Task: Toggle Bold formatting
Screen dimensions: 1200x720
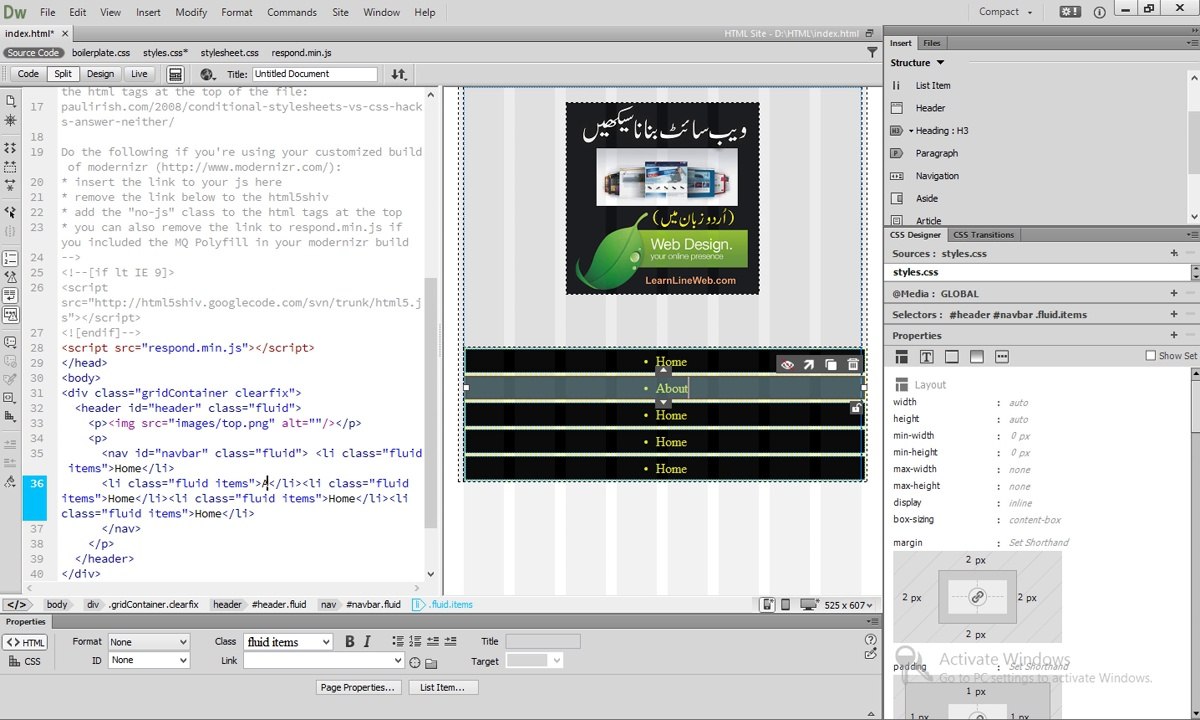Action: coord(350,642)
